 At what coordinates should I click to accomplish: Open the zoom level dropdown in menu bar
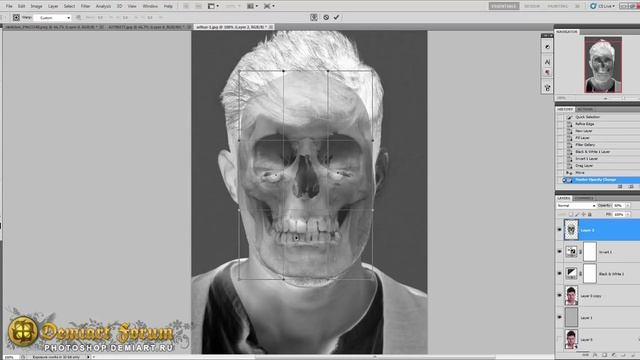coord(233,6)
